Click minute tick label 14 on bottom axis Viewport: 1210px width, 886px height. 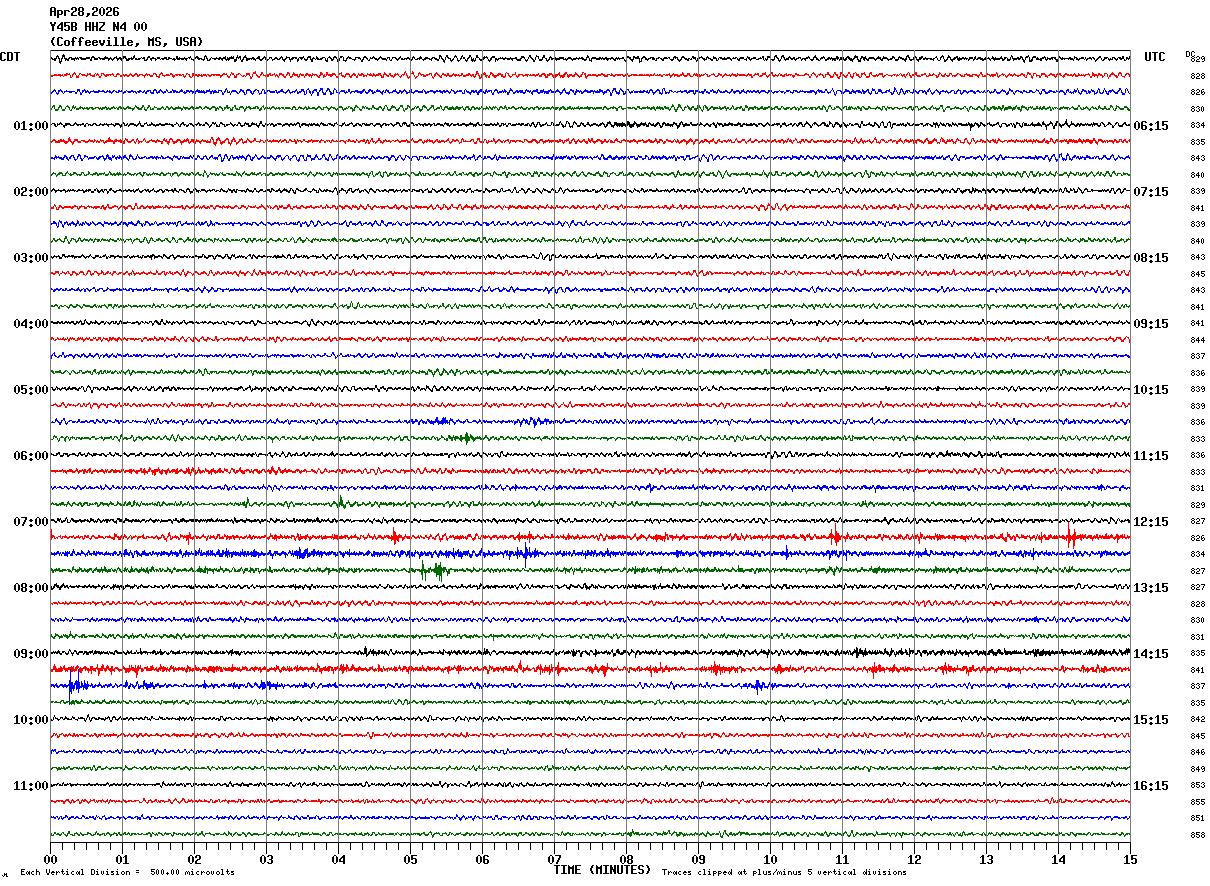1058,859
